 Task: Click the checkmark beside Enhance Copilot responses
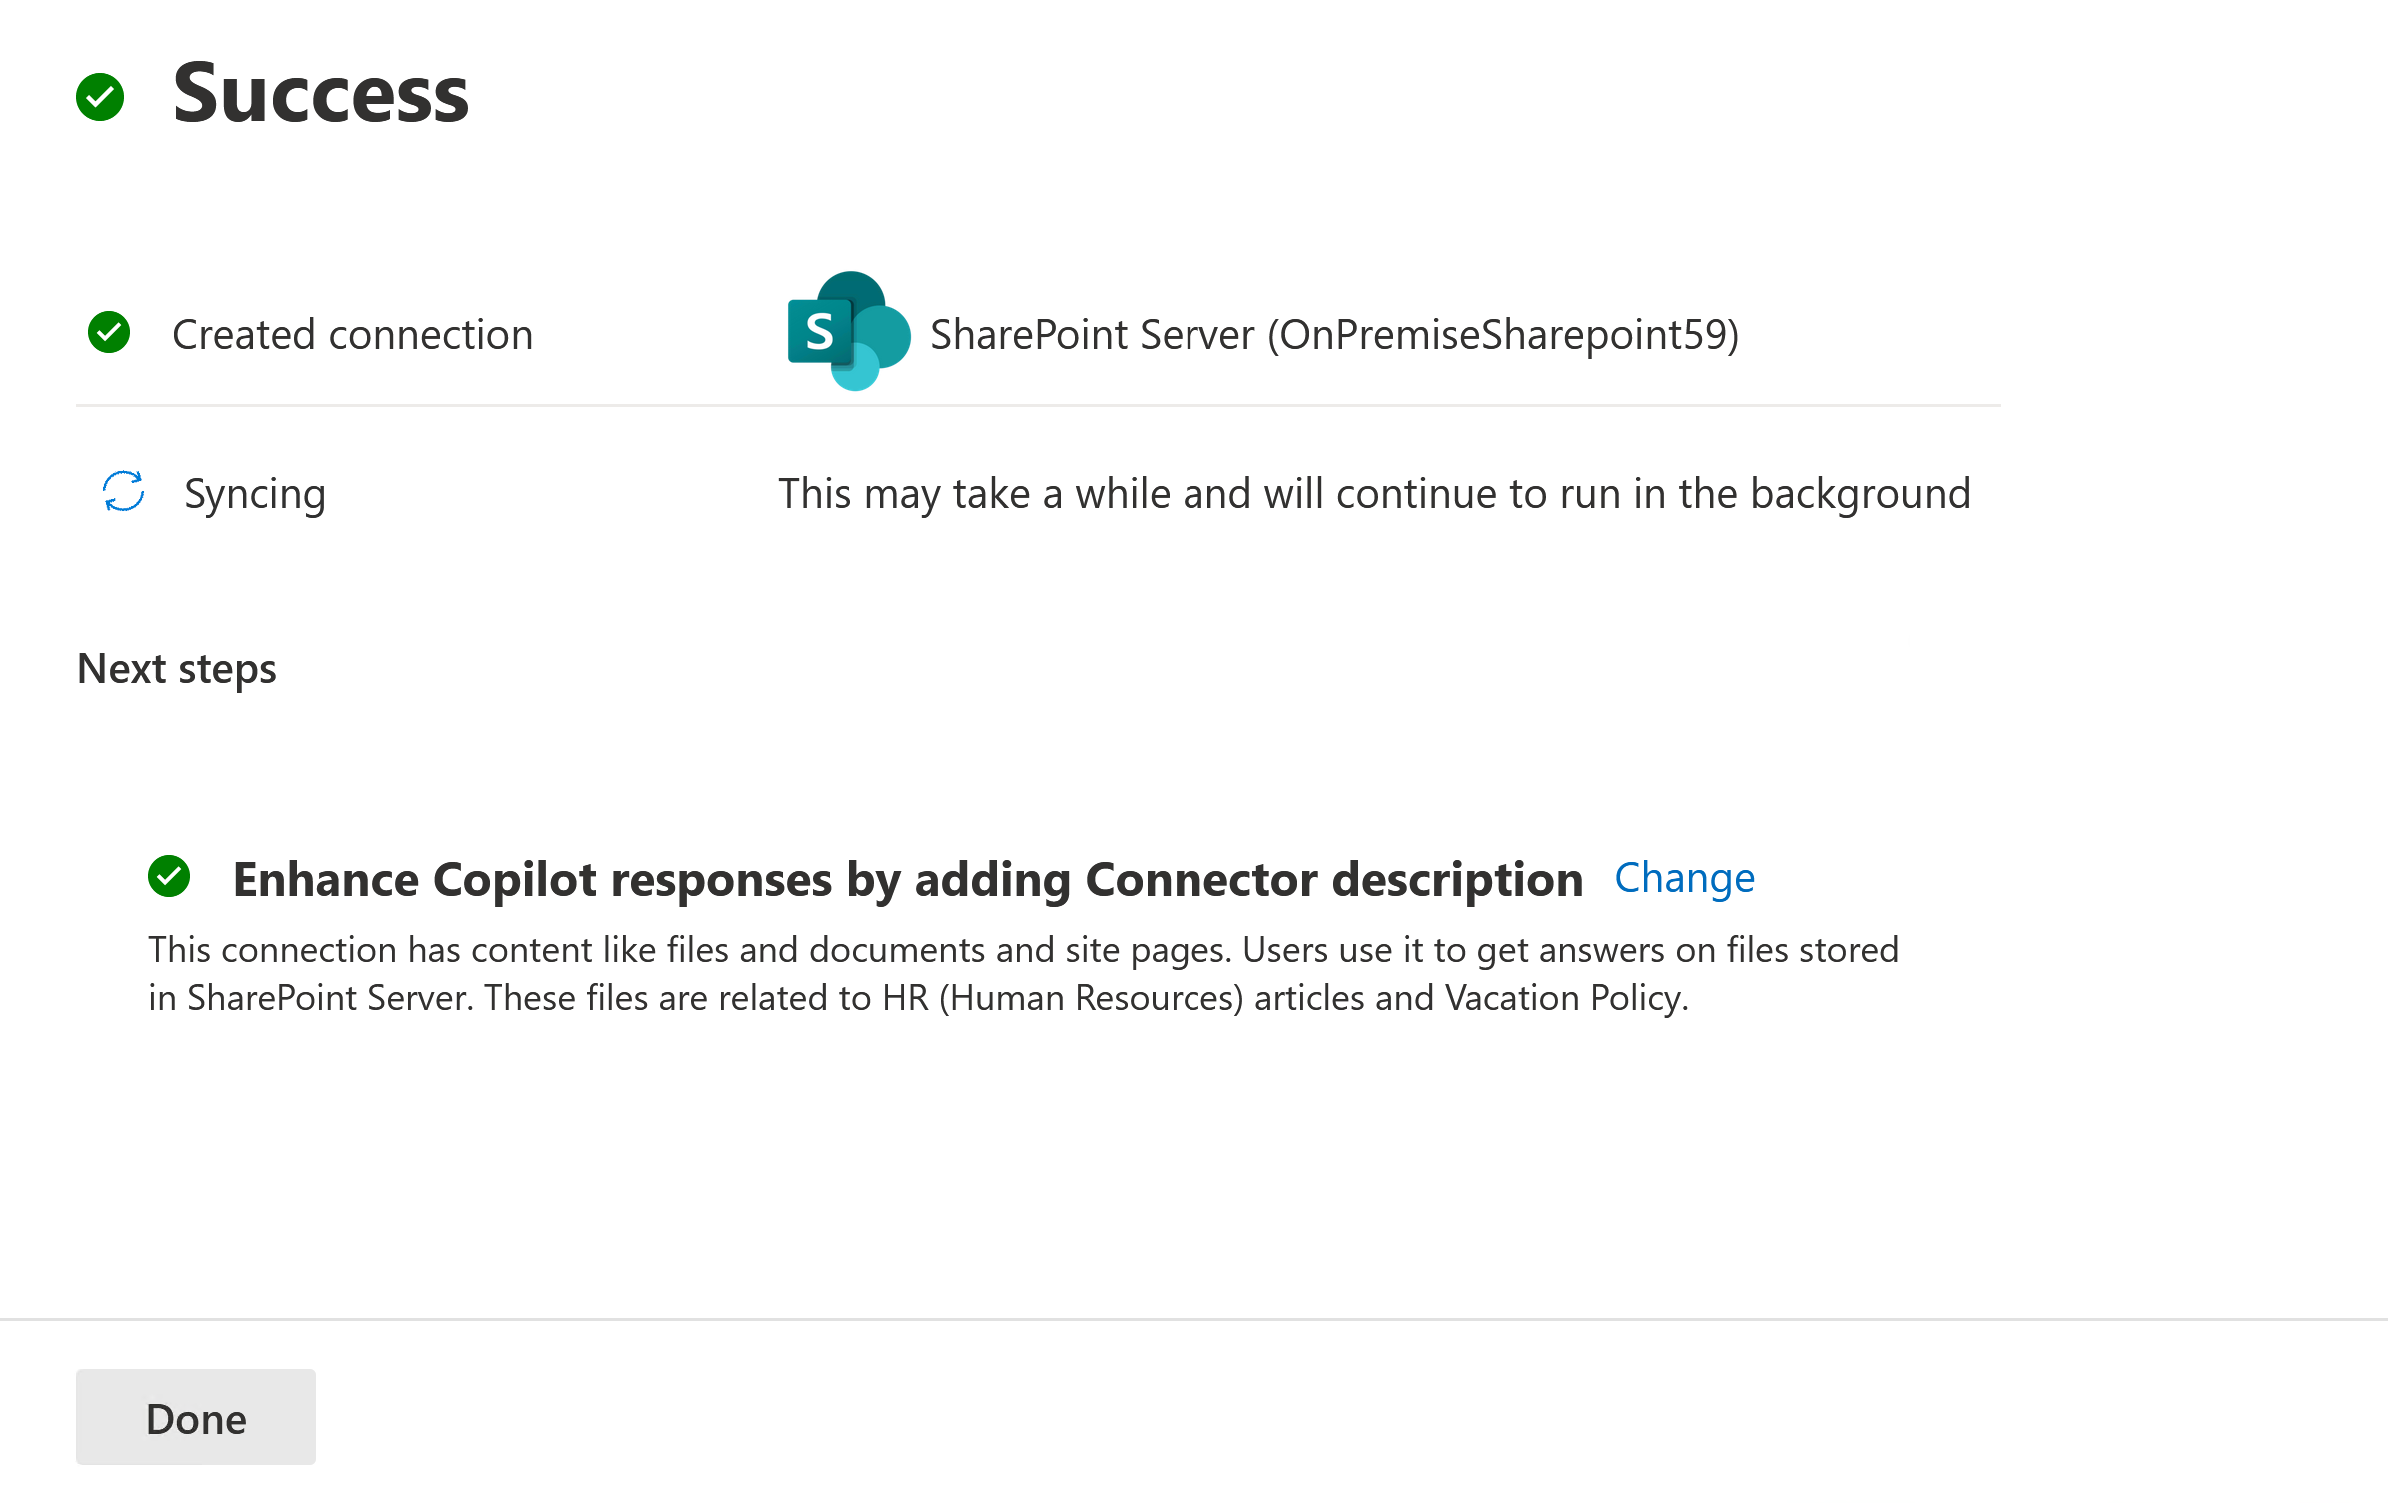pyautogui.click(x=169, y=877)
